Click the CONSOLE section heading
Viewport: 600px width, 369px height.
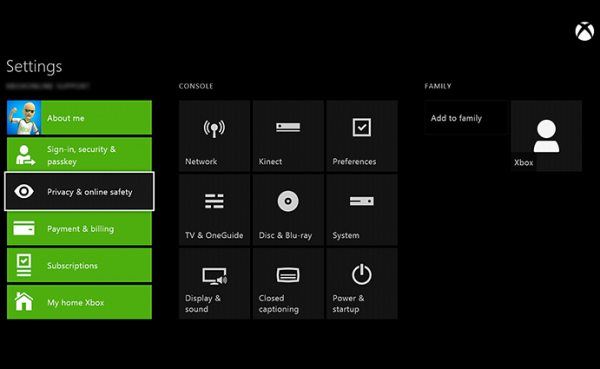coord(196,86)
